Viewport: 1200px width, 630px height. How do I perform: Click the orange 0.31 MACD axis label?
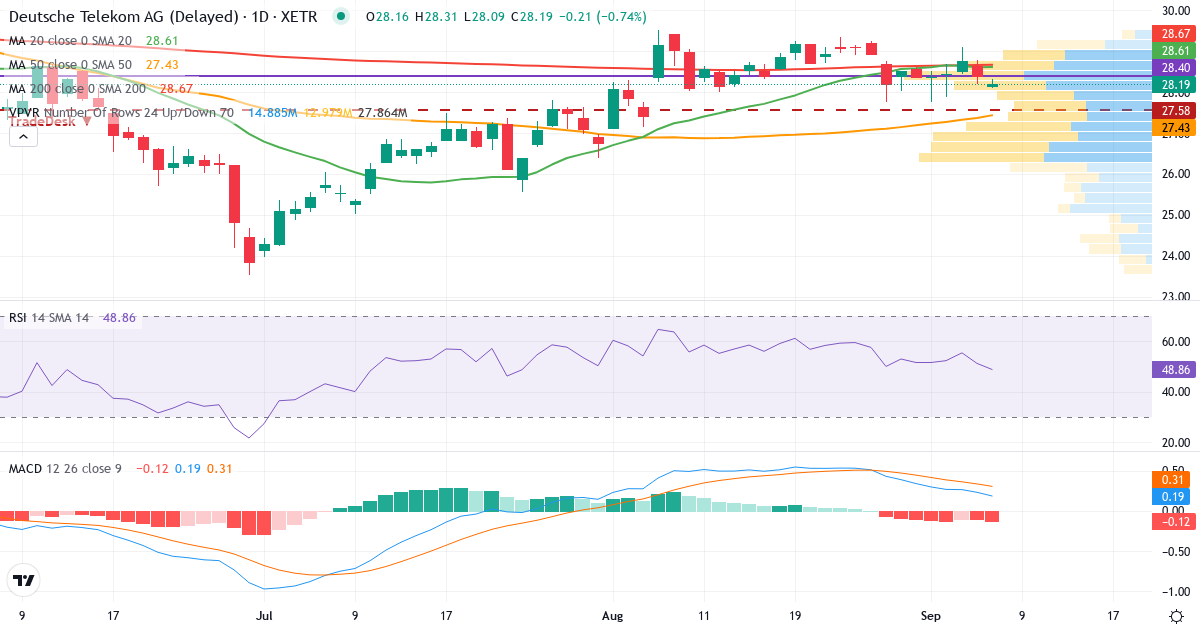(1175, 480)
